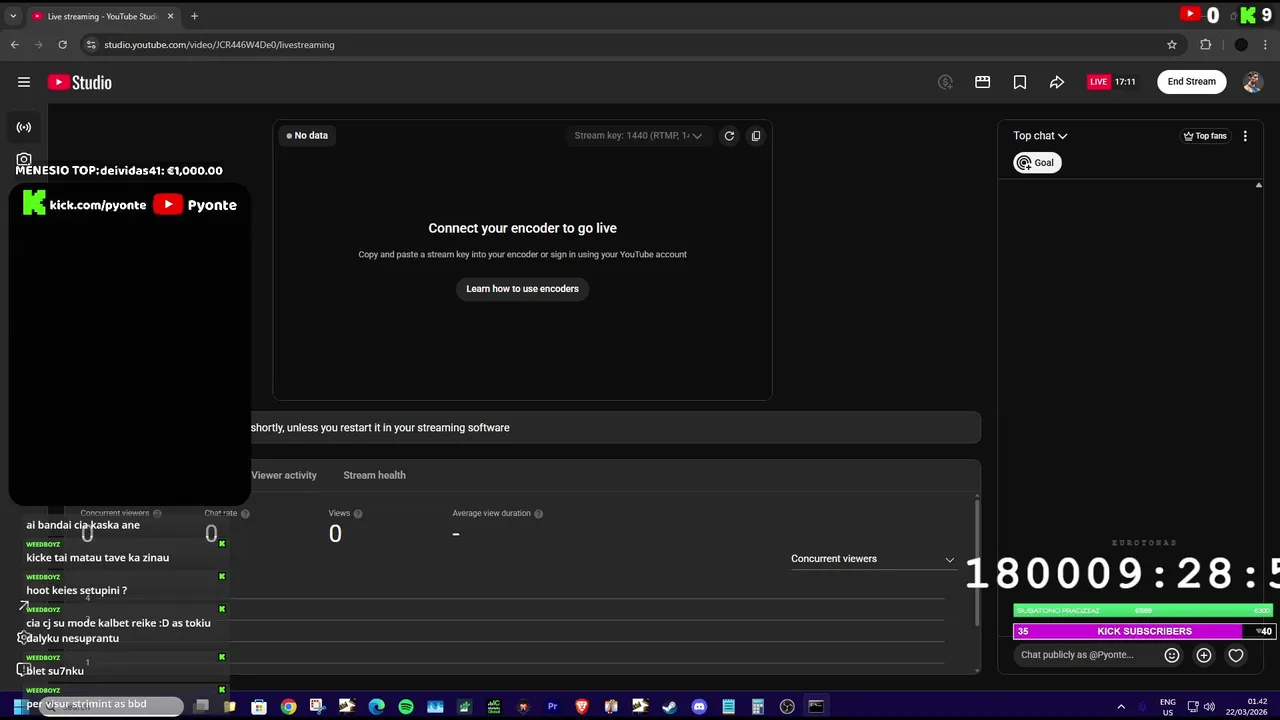Viewport: 1280px width, 720px height.
Task: Click the Views count value
Action: tap(335, 534)
